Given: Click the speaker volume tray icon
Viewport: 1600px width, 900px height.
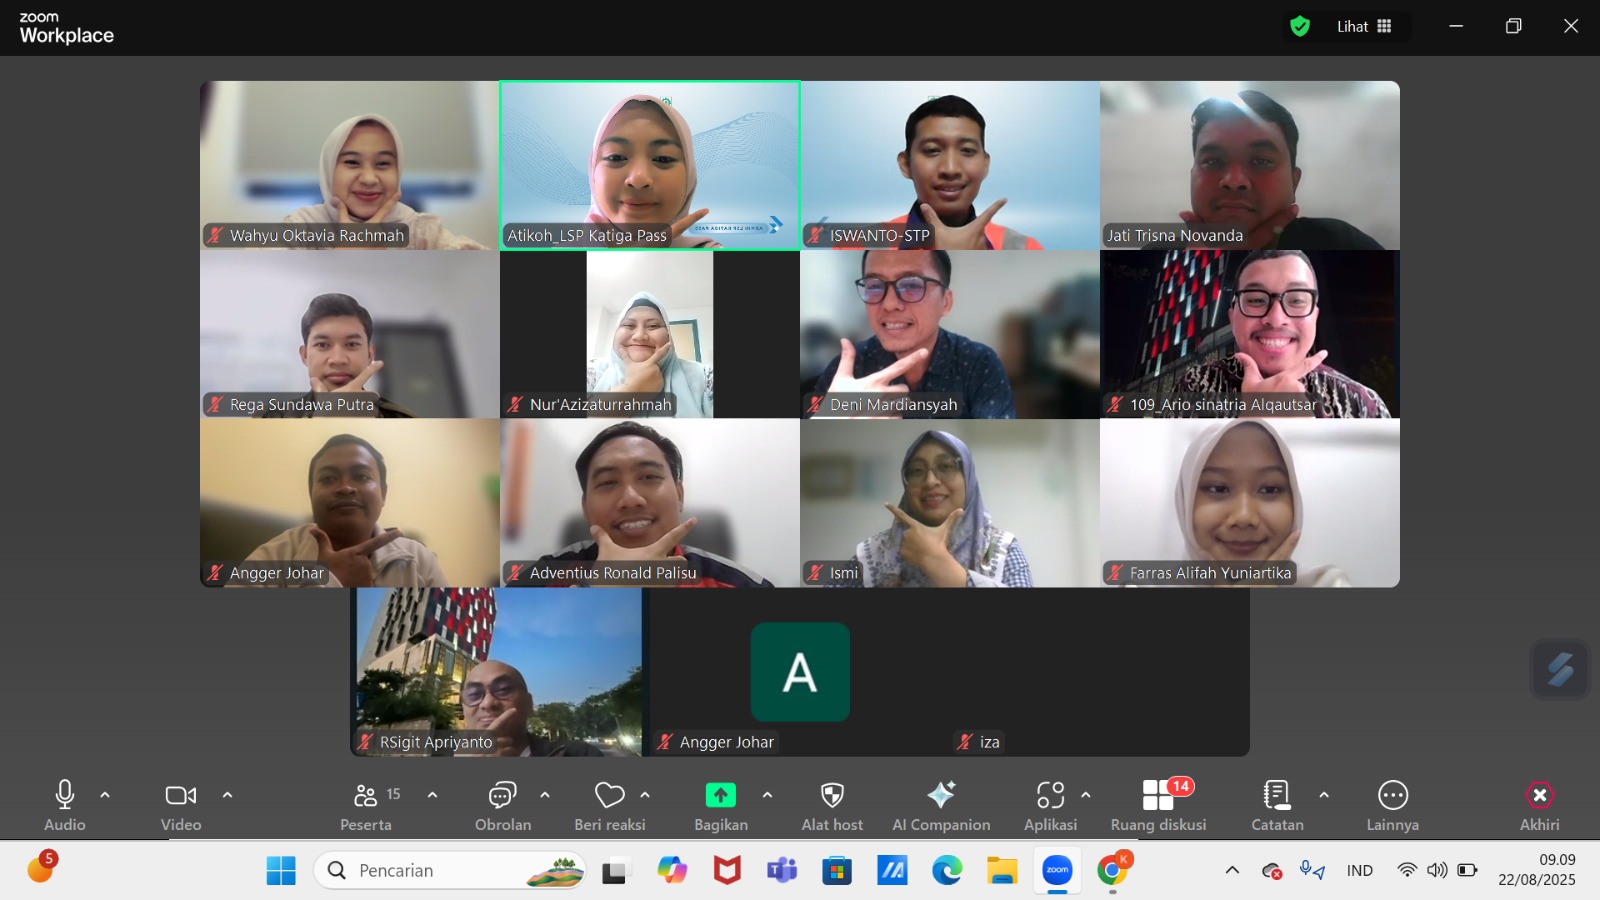Looking at the screenshot, I should [1437, 870].
